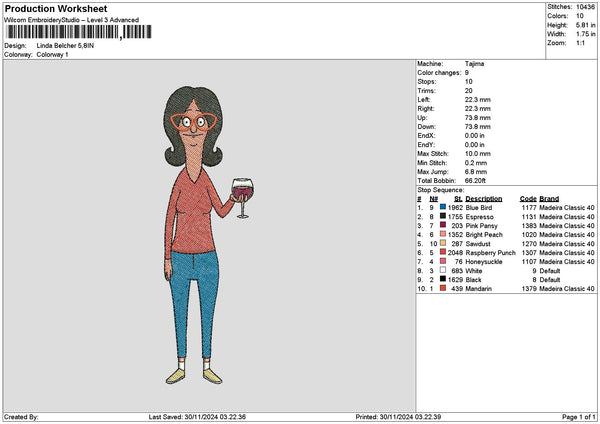Click the Espresso color swatch
Image resolution: width=600 pixels, height=424 pixels.
coord(443,216)
